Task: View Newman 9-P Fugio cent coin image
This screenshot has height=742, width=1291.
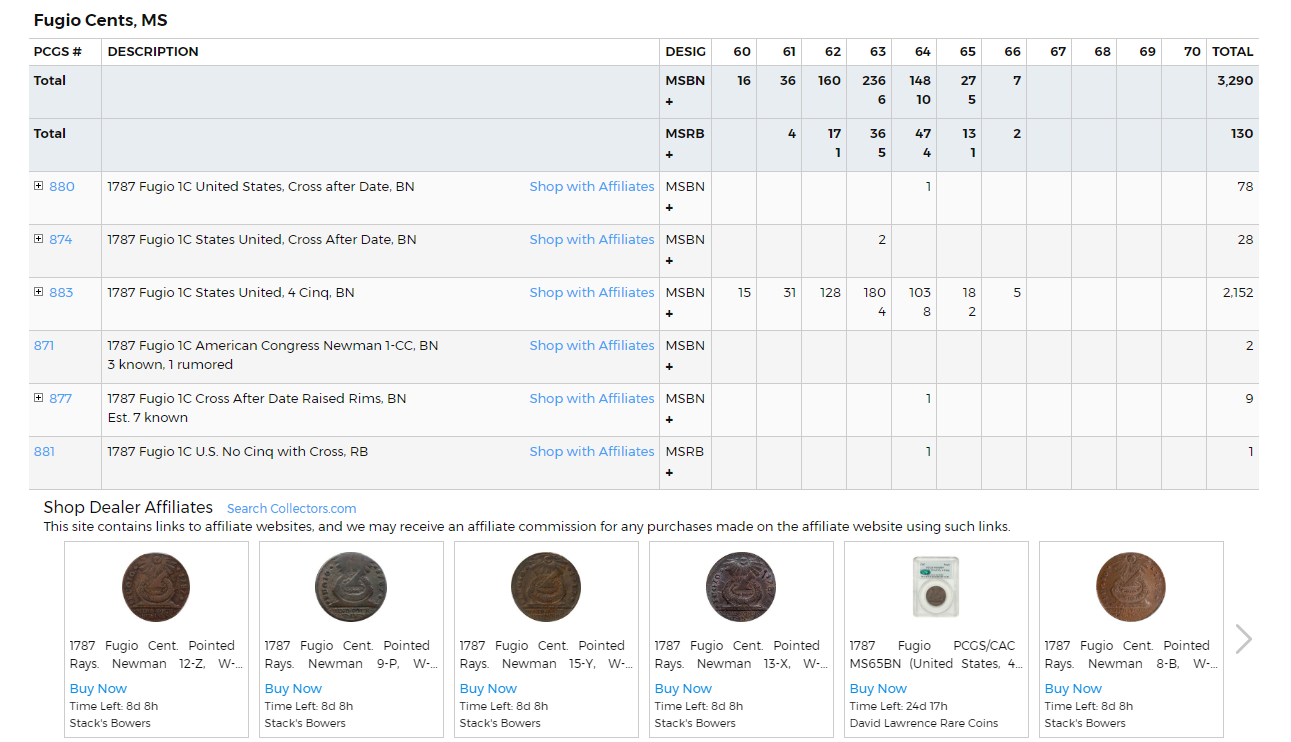Action: tap(351, 587)
